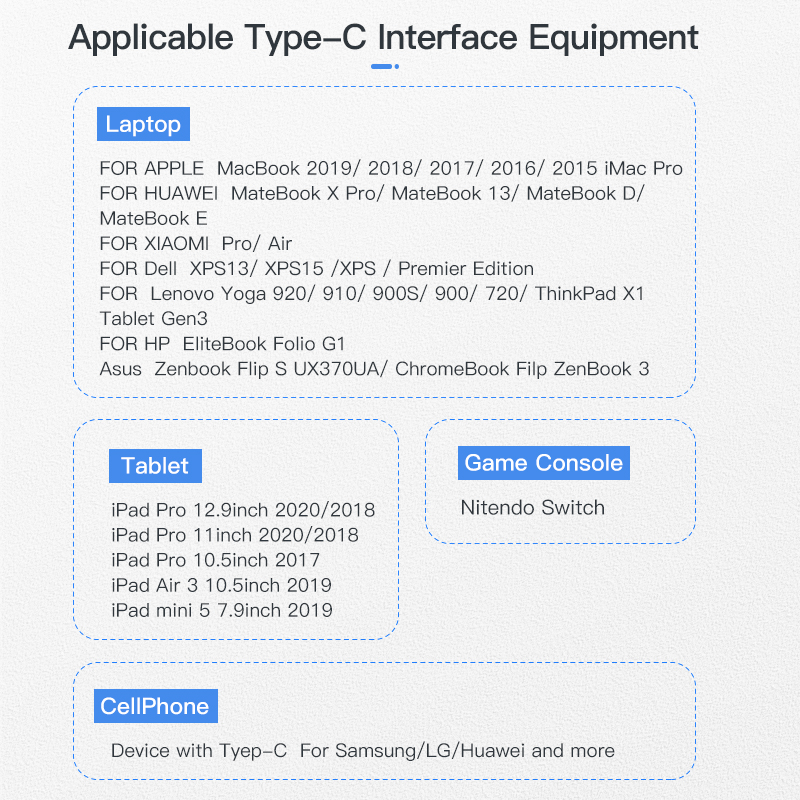Click the Asus Zenbook Flip S line
800x800 pixels.
point(374,369)
